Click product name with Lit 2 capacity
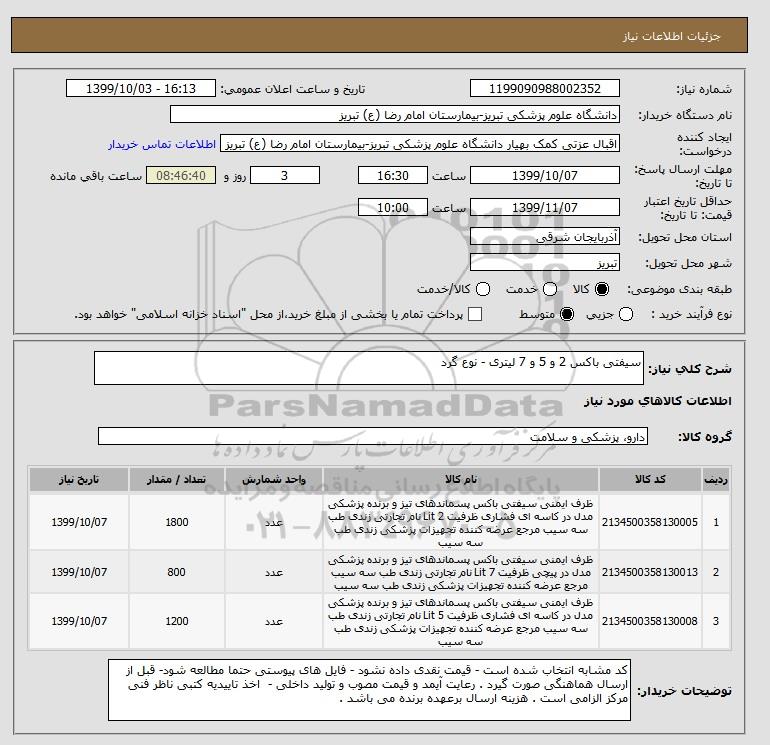This screenshot has width=770, height=745. point(461,523)
